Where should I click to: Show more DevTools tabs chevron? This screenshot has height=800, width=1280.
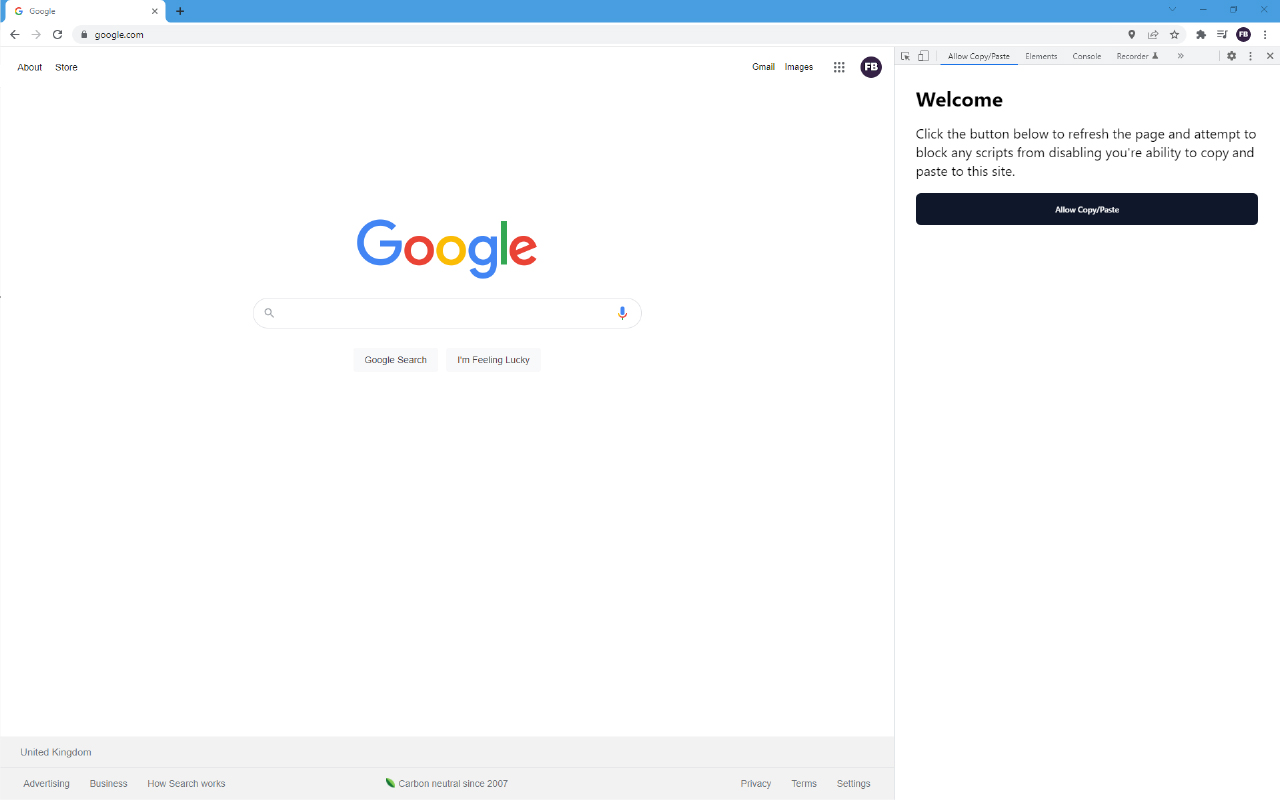(1180, 56)
